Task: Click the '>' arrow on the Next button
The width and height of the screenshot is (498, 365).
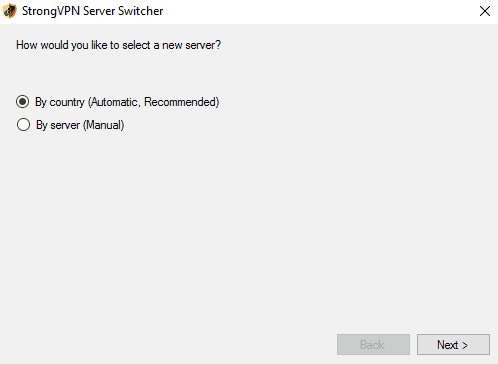Action: [x=465, y=345]
